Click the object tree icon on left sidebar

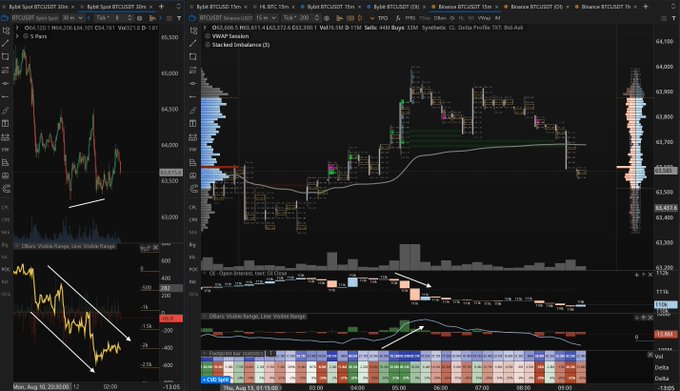coord(5,31)
